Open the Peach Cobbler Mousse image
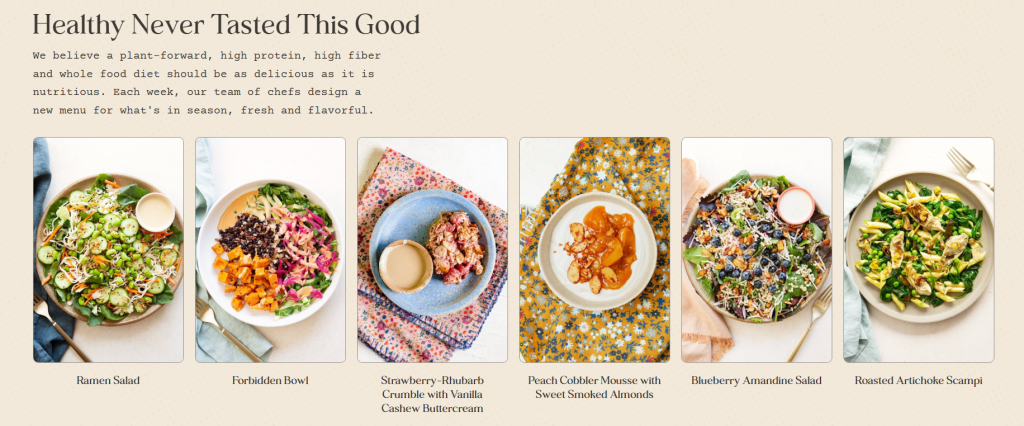The image size is (1024, 426). (x=594, y=250)
